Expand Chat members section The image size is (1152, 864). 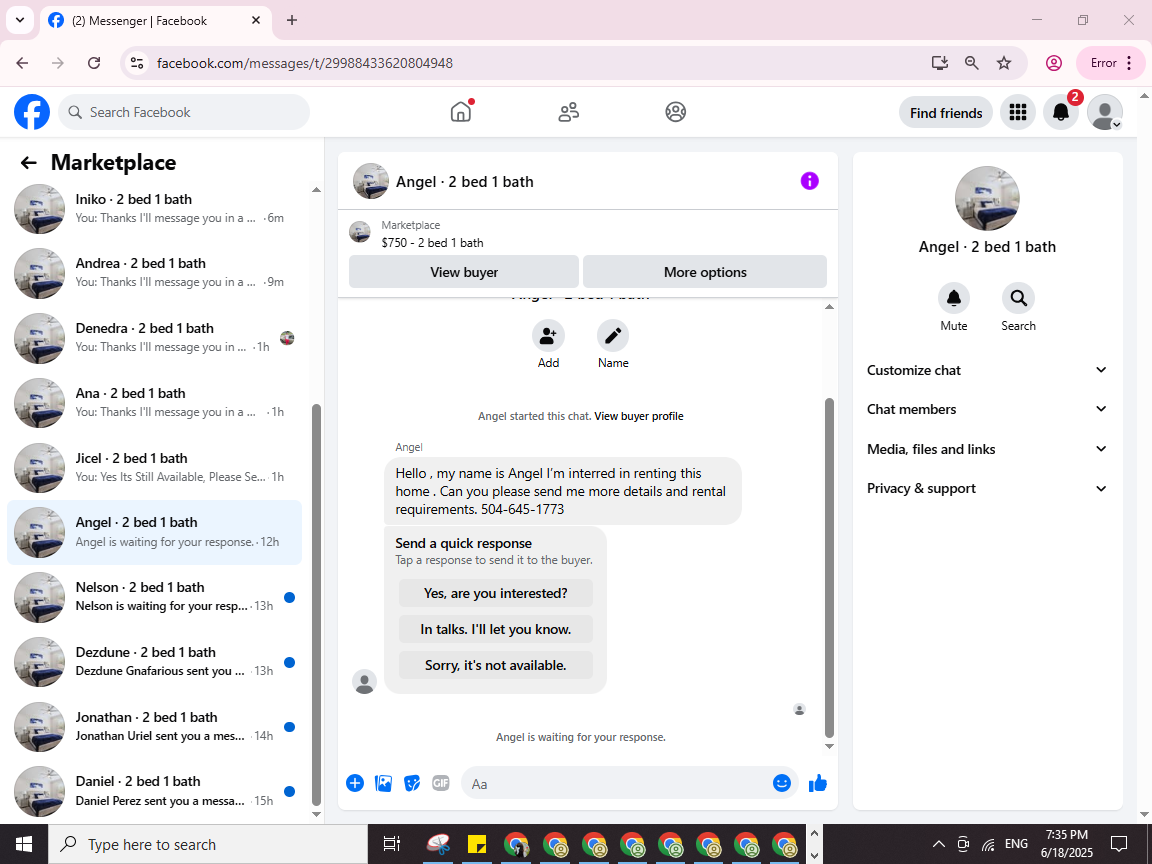987,409
